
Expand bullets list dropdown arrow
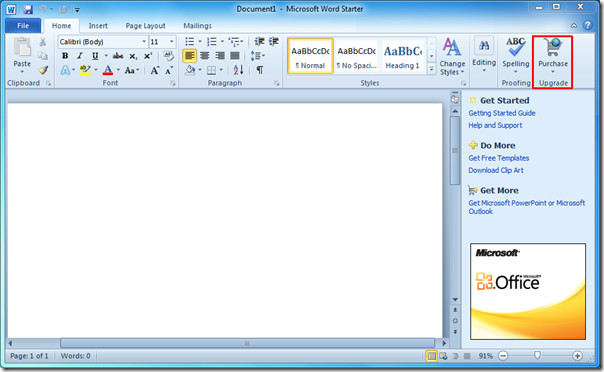[x=200, y=42]
